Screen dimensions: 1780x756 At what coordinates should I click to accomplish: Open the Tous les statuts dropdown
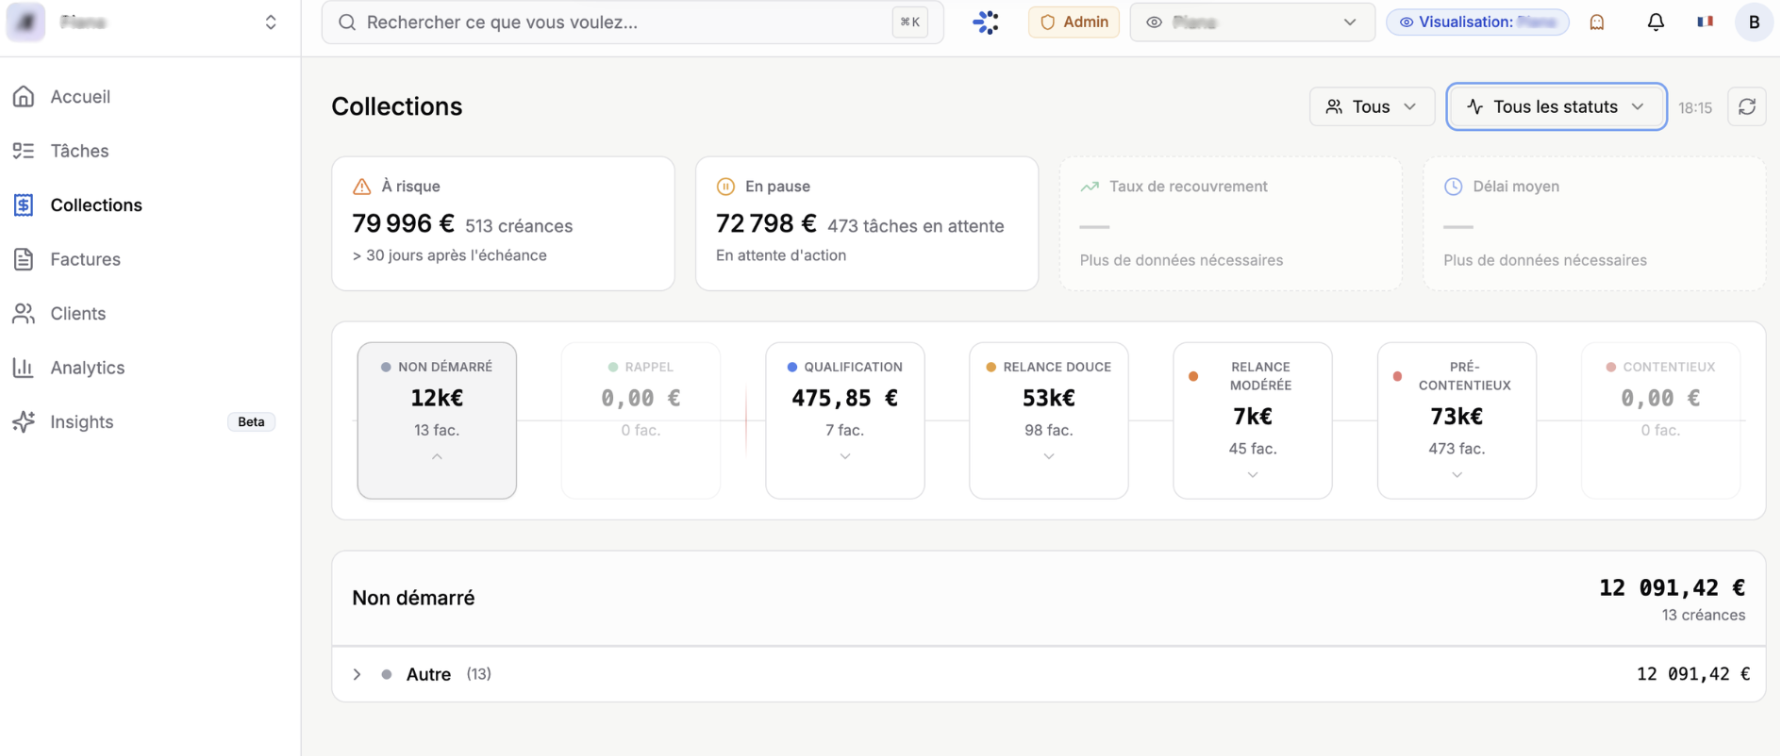(1555, 107)
